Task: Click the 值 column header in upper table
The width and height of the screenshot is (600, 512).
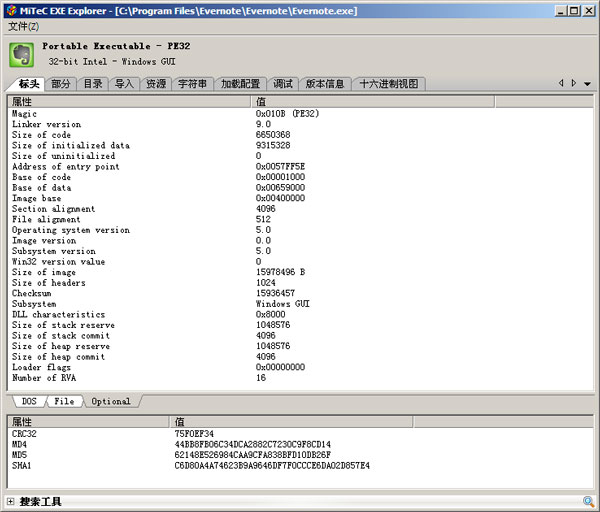Action: [x=373, y=101]
